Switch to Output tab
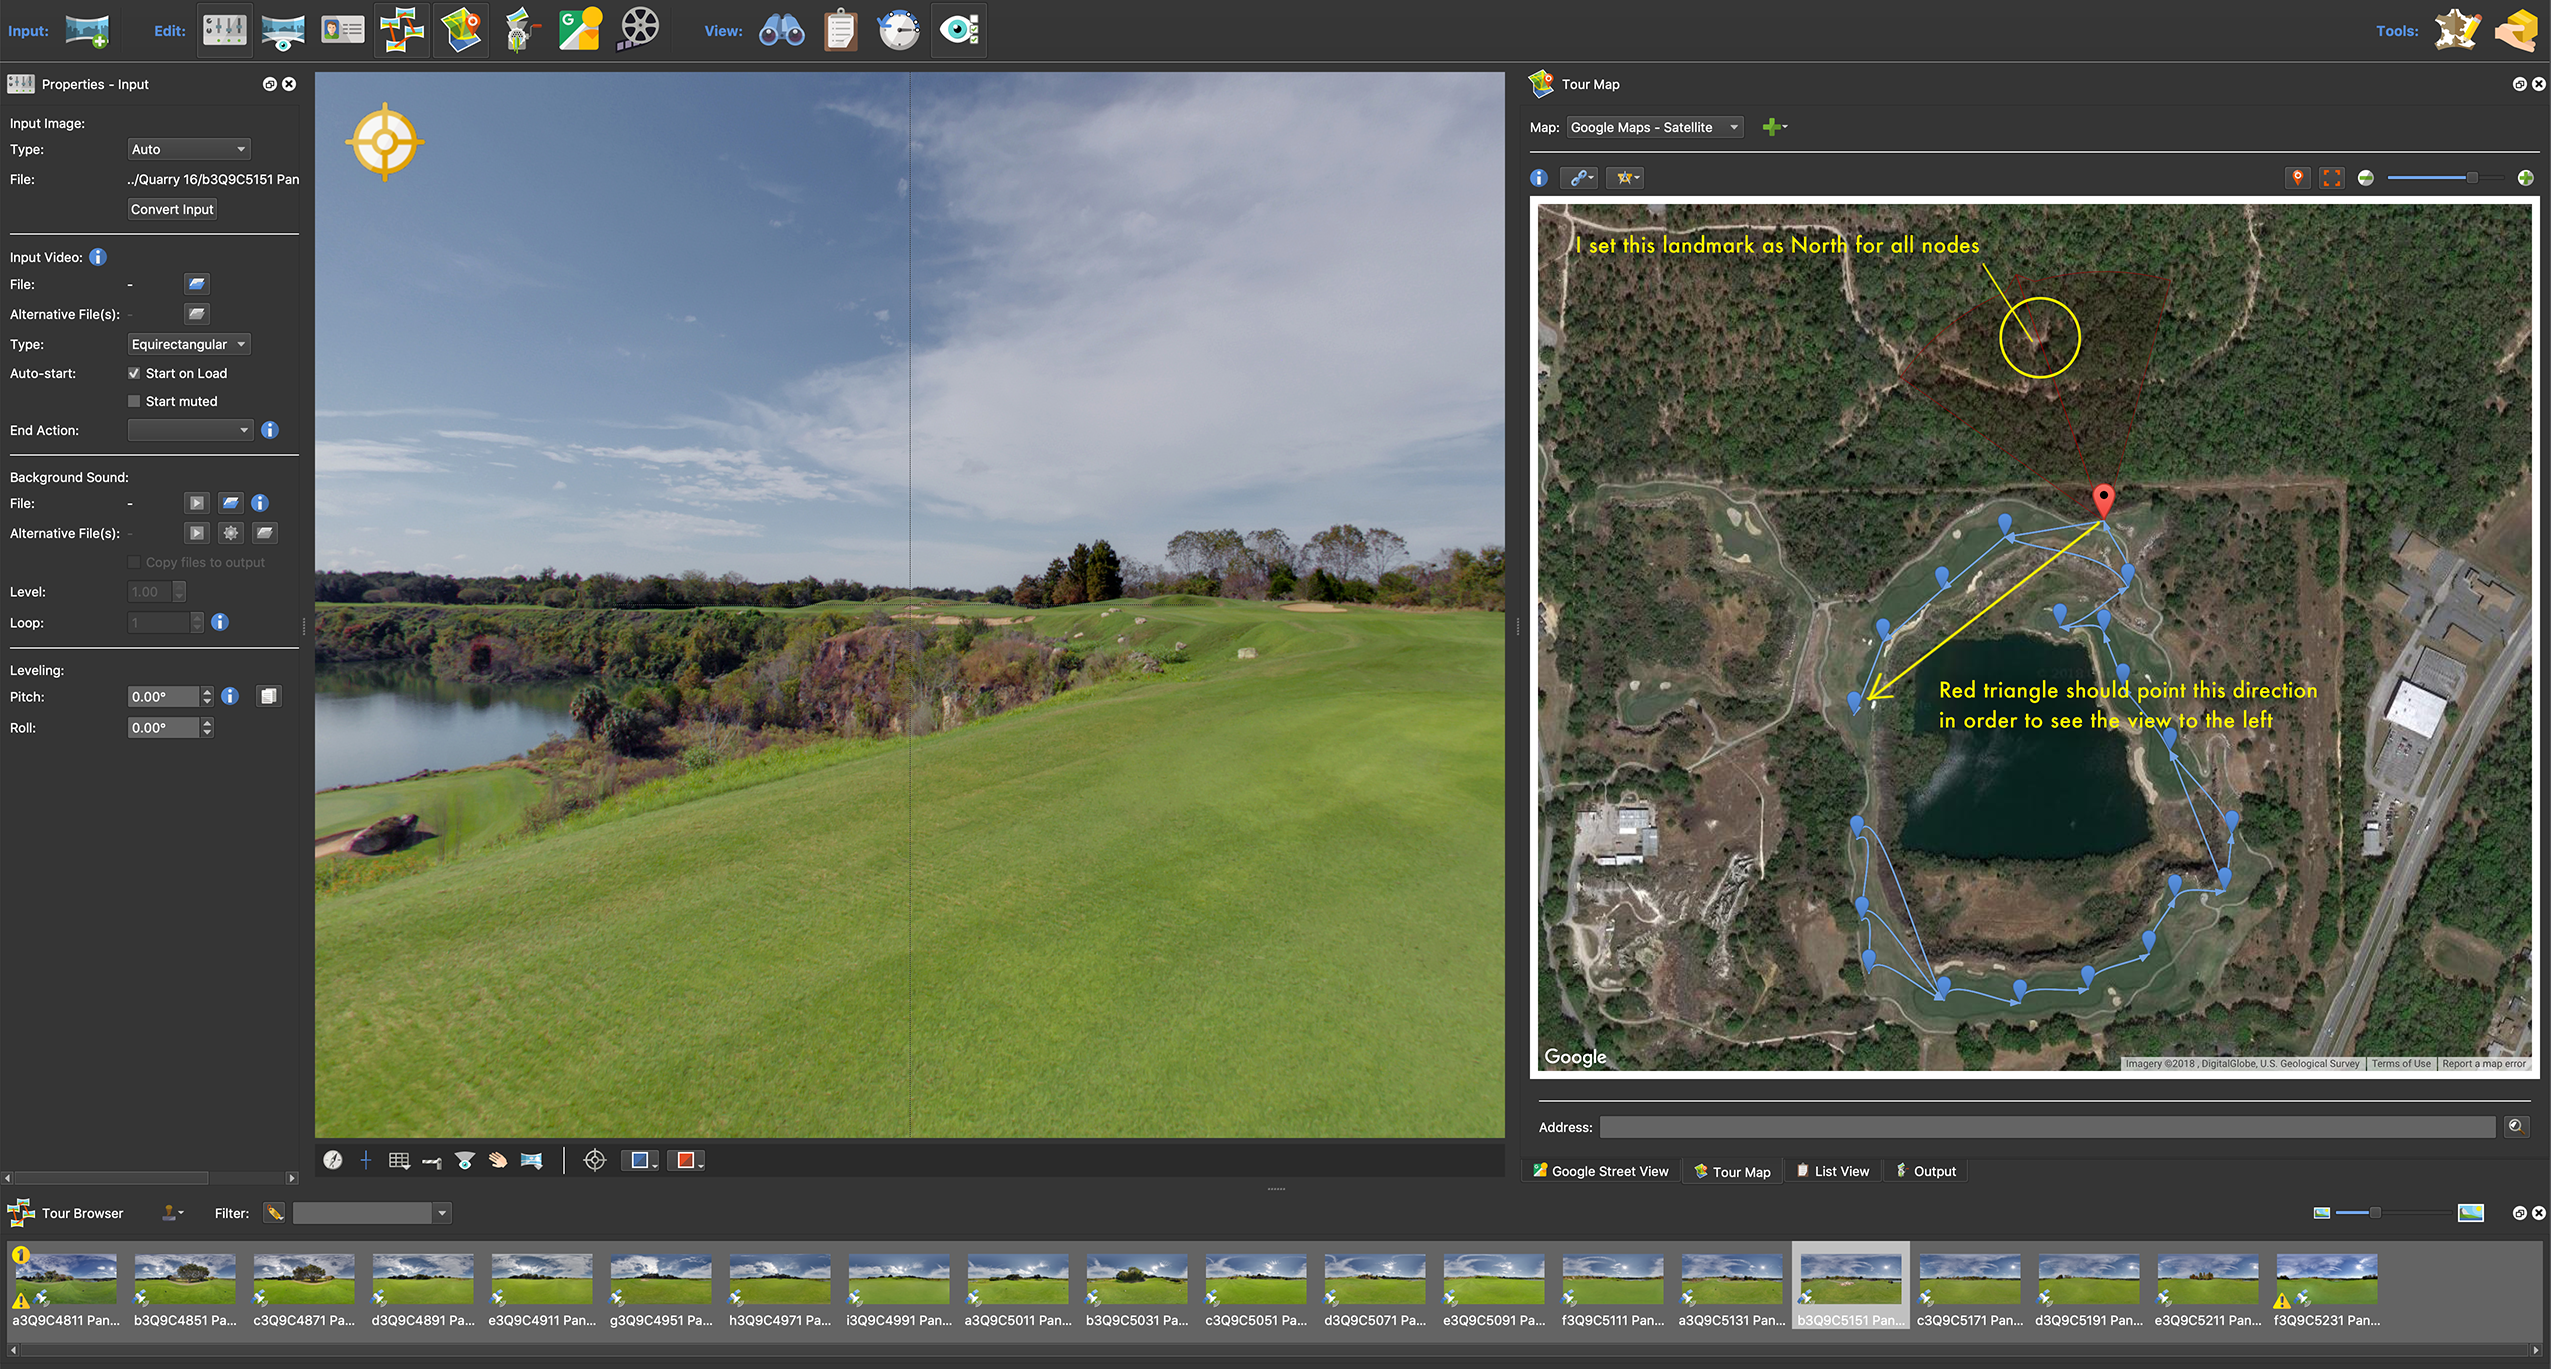The image size is (2551, 1369). (x=1925, y=1171)
